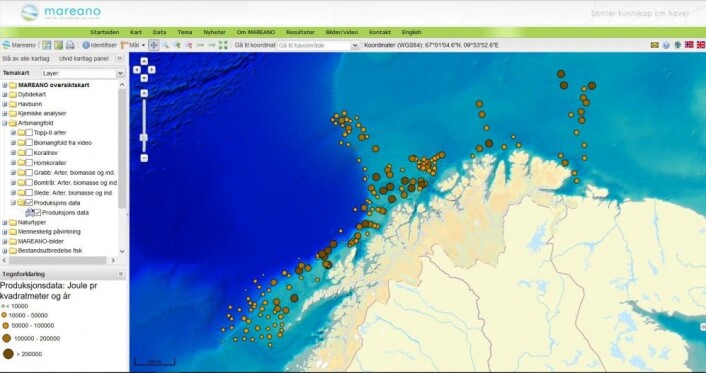
Task: Collapse the Tegnforklaring legend panel
Action: tap(121, 274)
